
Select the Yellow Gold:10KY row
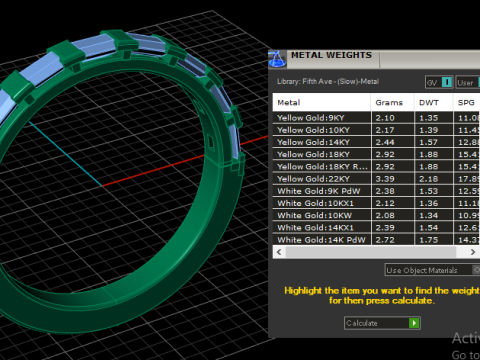point(376,130)
